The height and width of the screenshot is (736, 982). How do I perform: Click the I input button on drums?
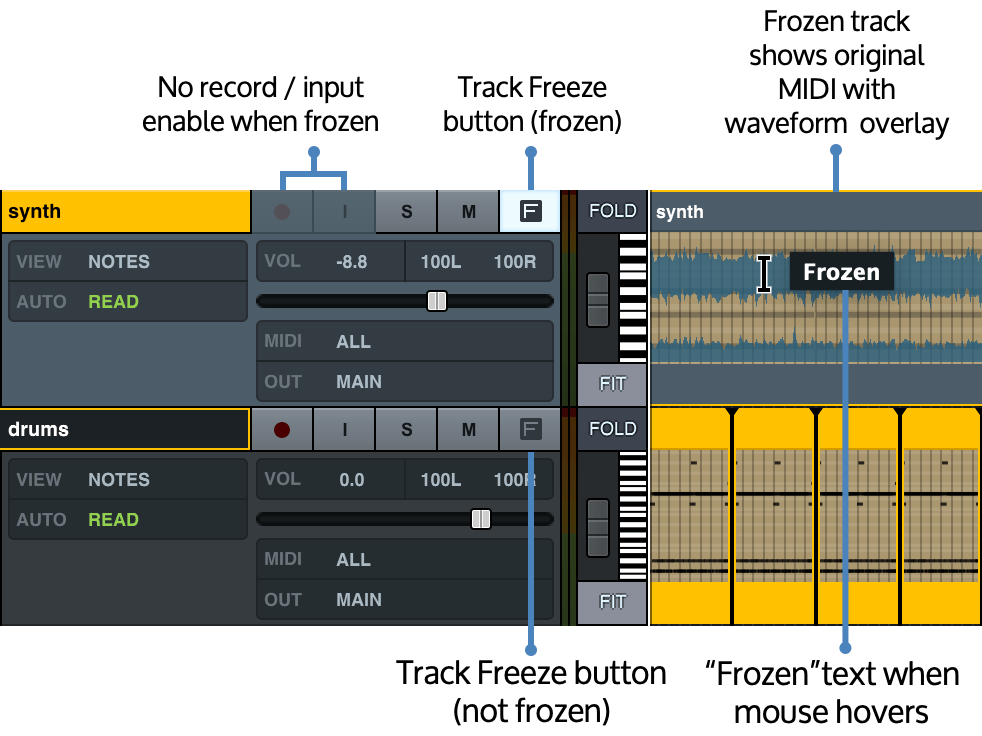pos(344,429)
